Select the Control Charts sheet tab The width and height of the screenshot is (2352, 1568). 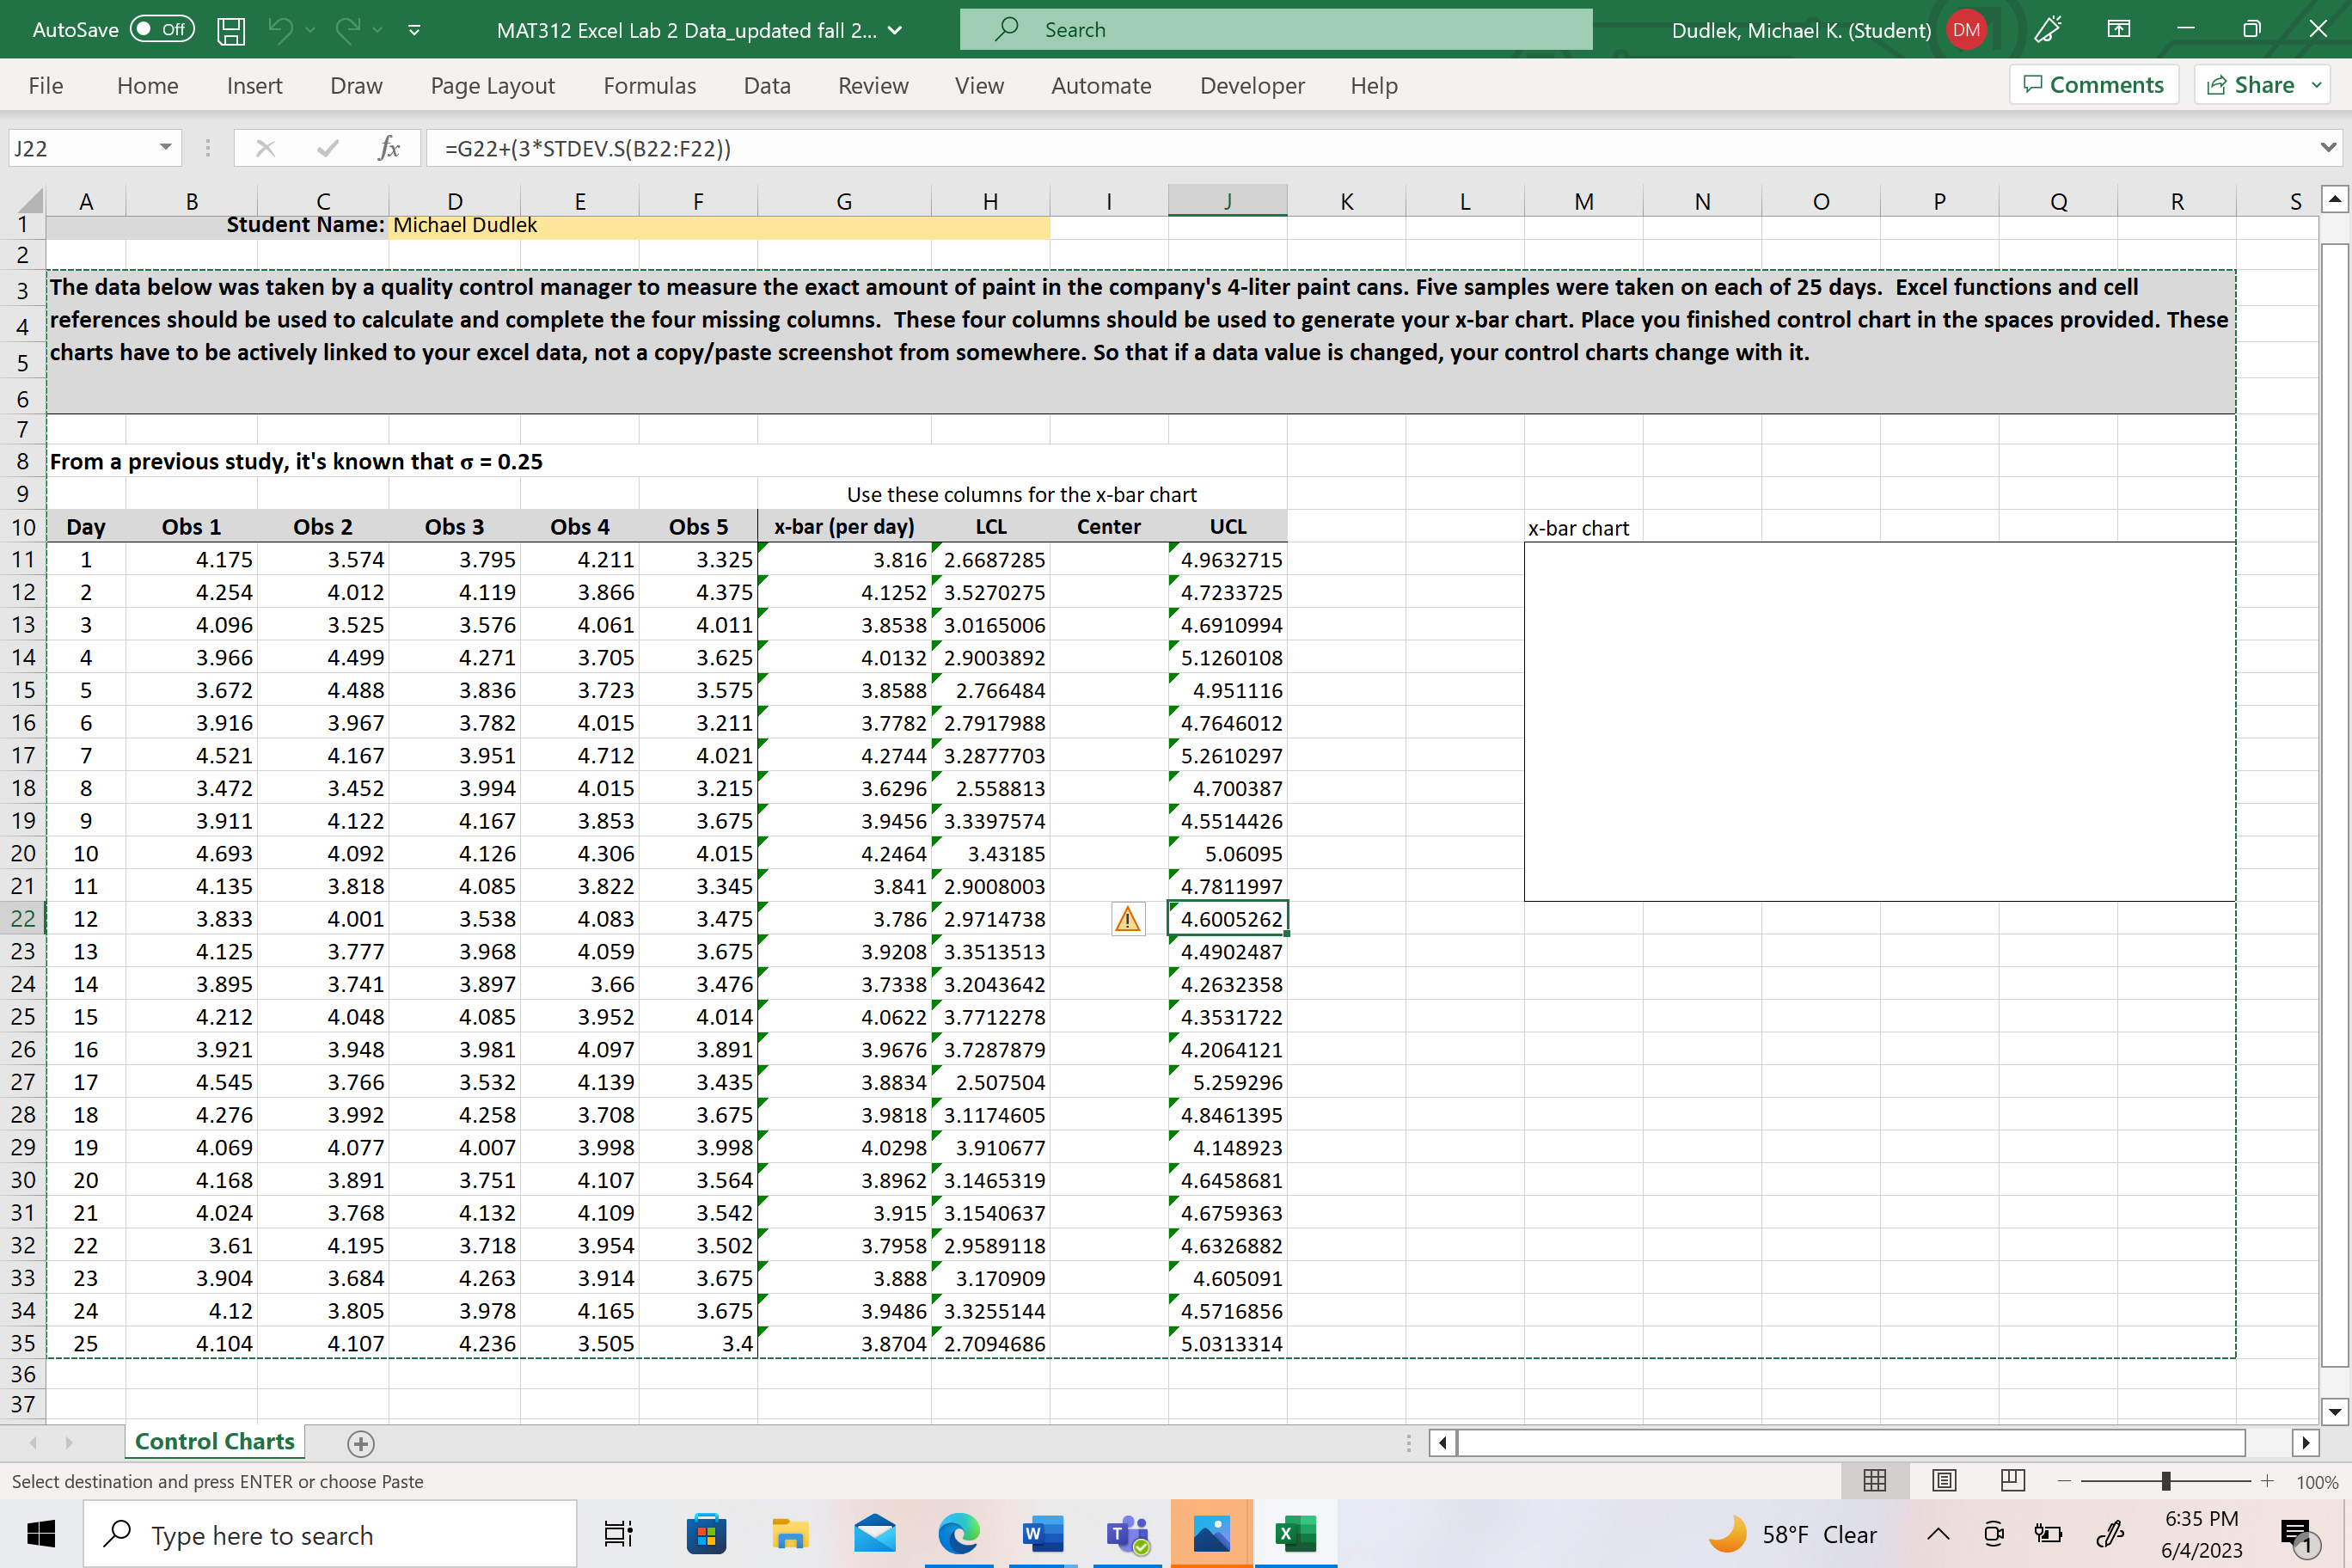point(214,1441)
